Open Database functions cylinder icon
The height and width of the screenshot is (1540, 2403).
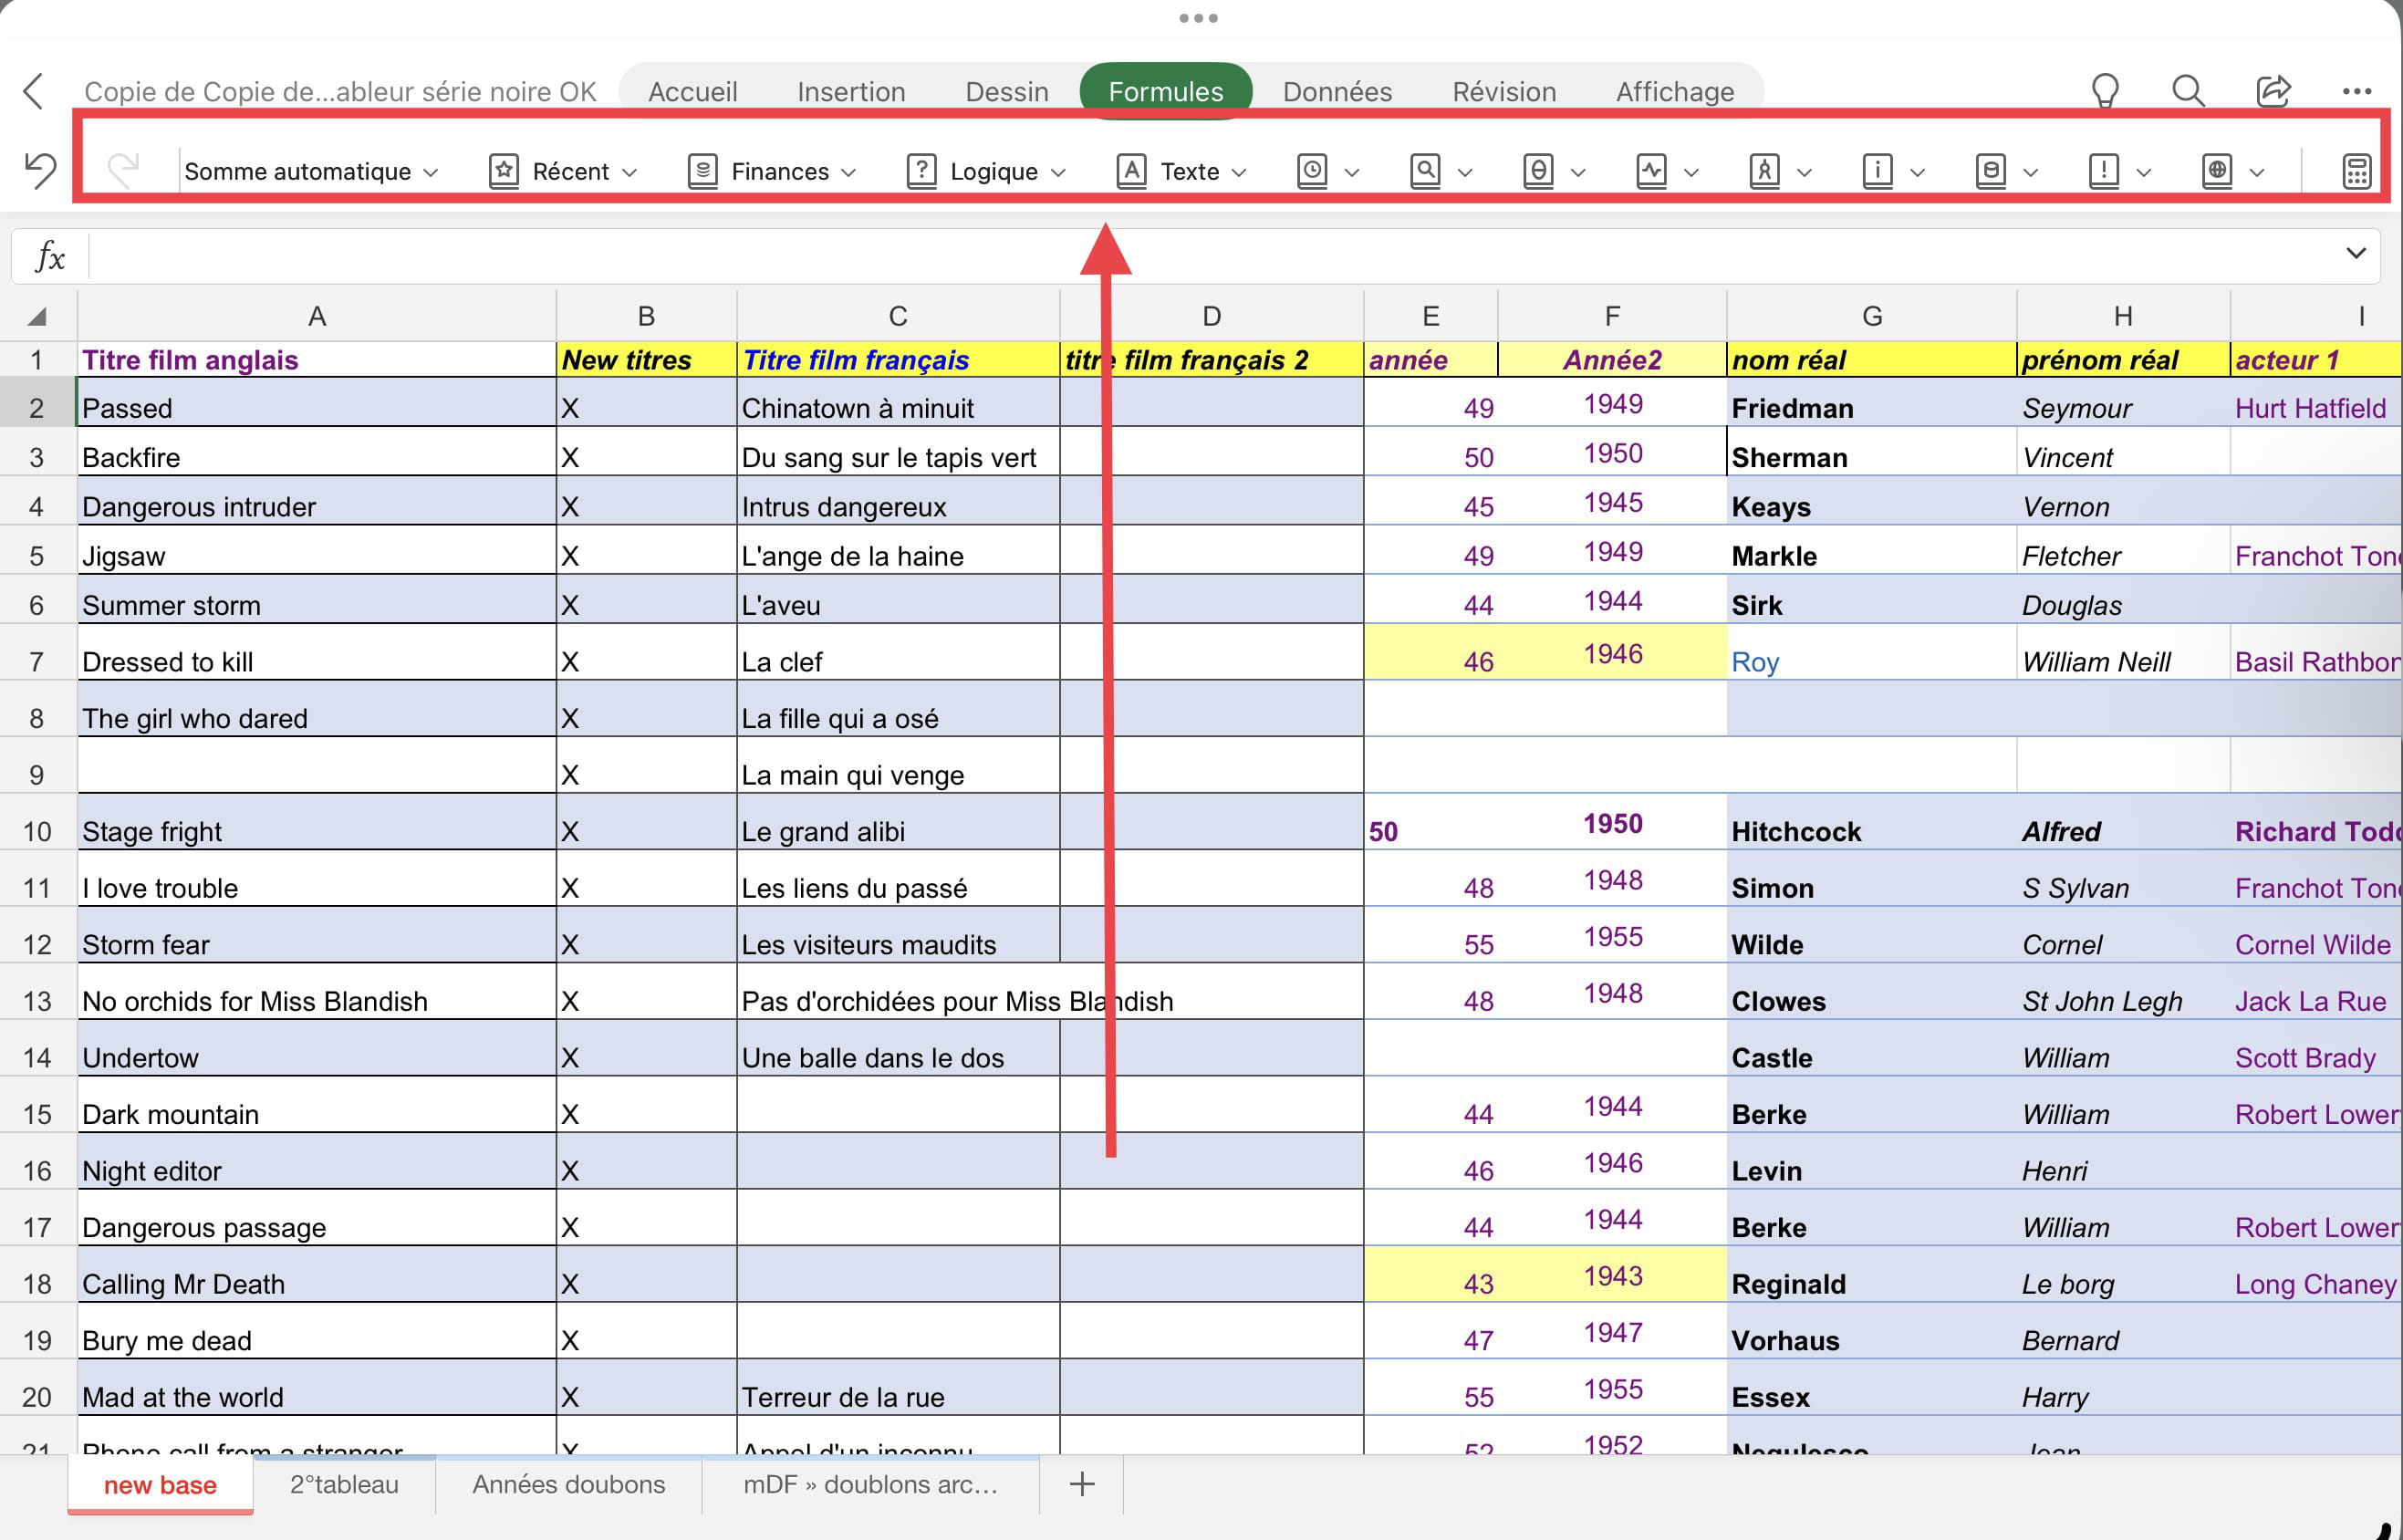pyautogui.click(x=2005, y=171)
